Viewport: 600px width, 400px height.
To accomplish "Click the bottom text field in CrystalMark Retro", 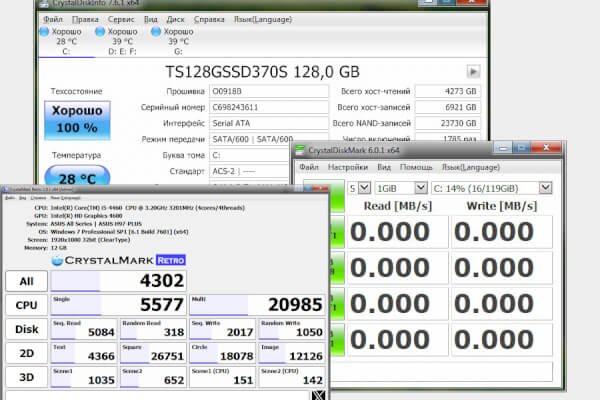I will [157, 395].
